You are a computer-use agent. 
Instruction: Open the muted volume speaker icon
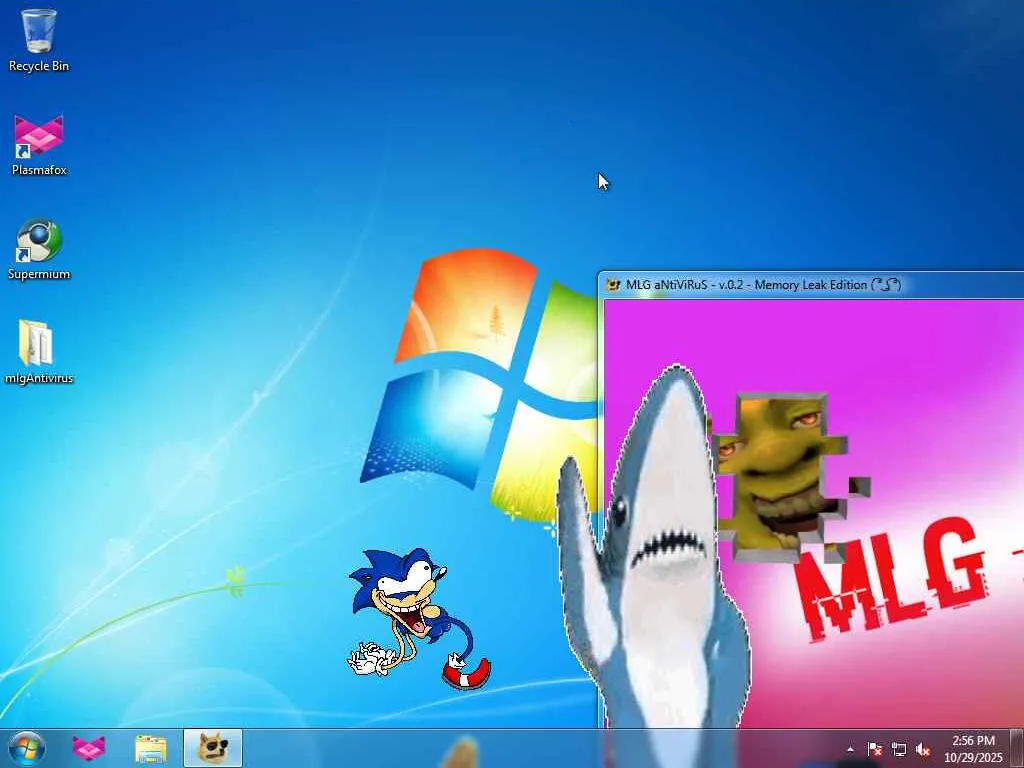[x=923, y=749]
